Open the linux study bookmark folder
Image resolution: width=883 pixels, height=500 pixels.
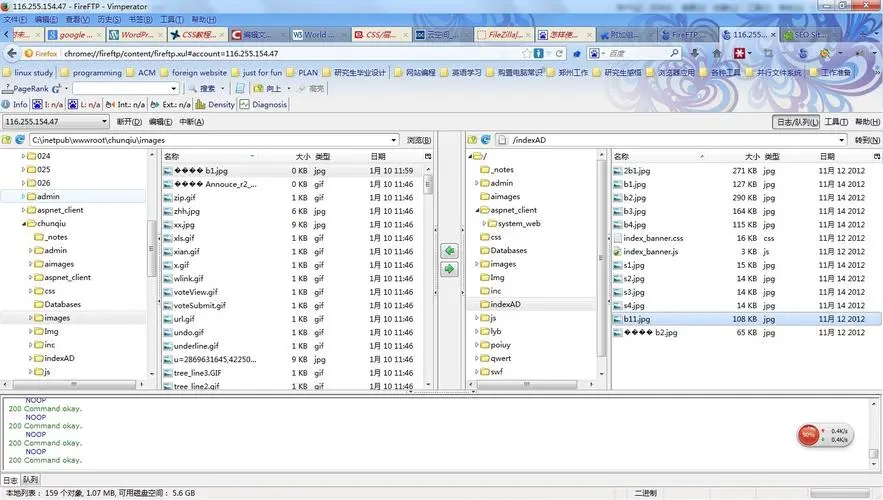point(28,73)
